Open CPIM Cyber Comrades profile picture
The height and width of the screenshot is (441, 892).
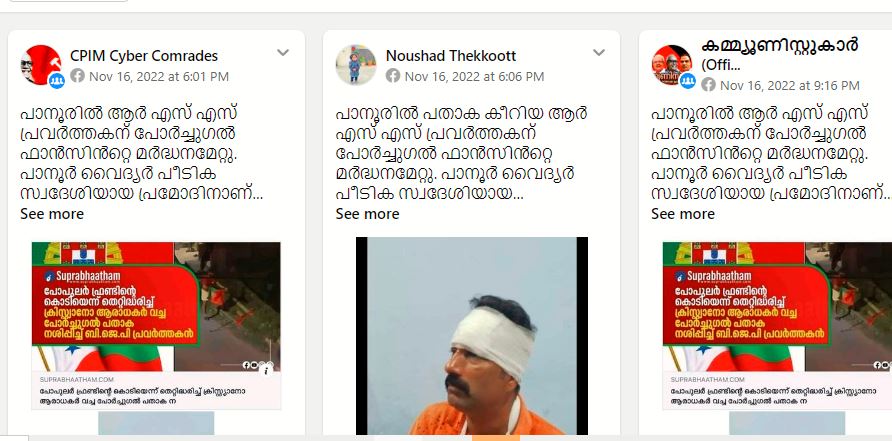(40, 65)
